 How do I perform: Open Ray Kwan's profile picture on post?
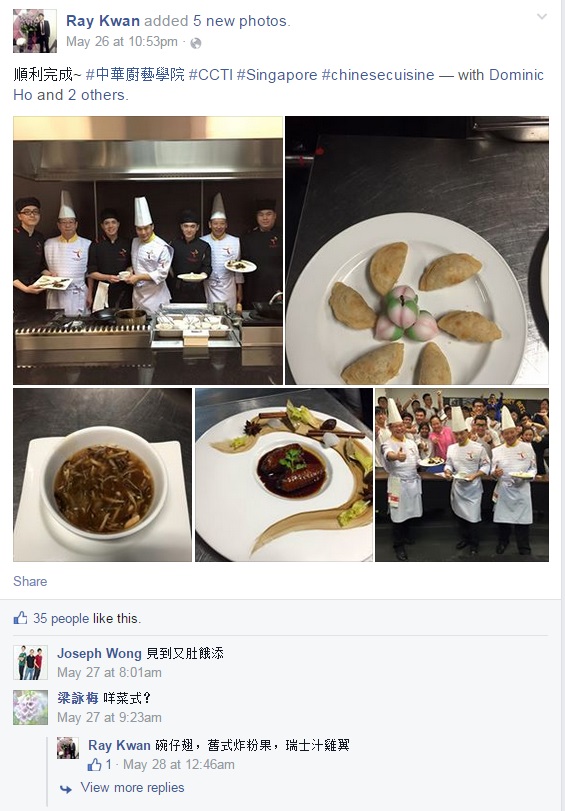coord(35,31)
